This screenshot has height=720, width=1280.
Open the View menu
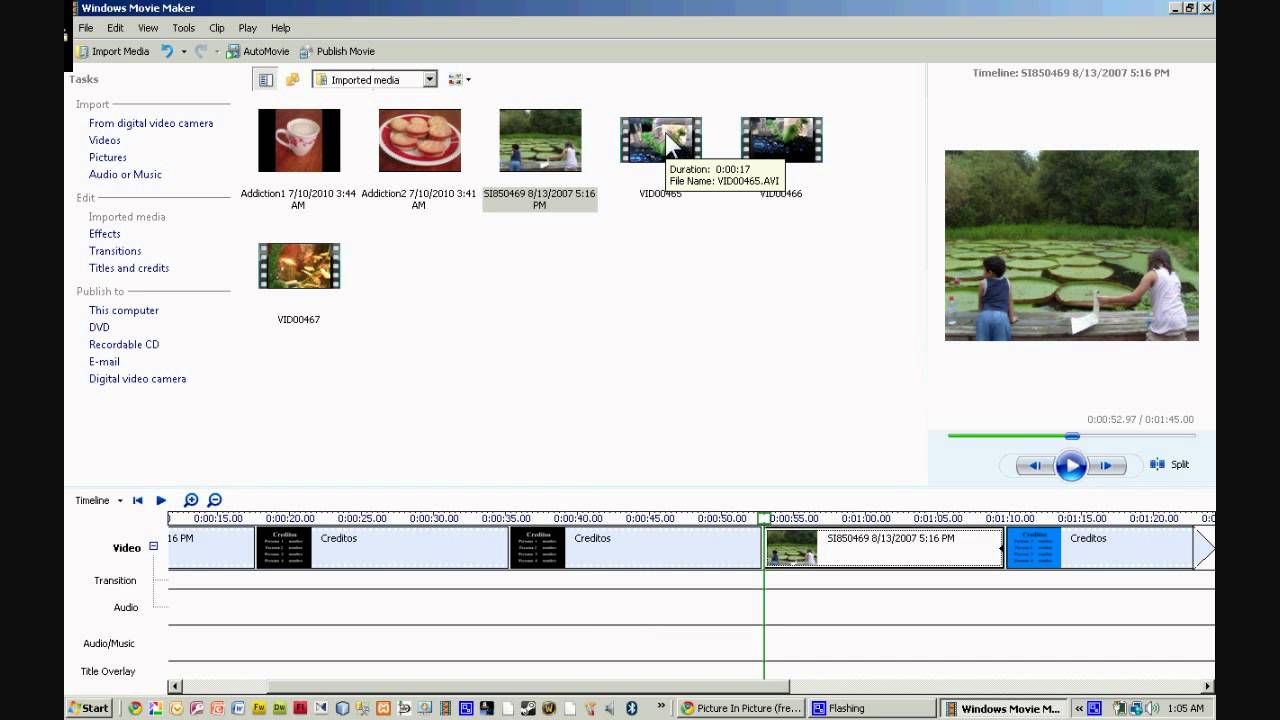tap(148, 28)
